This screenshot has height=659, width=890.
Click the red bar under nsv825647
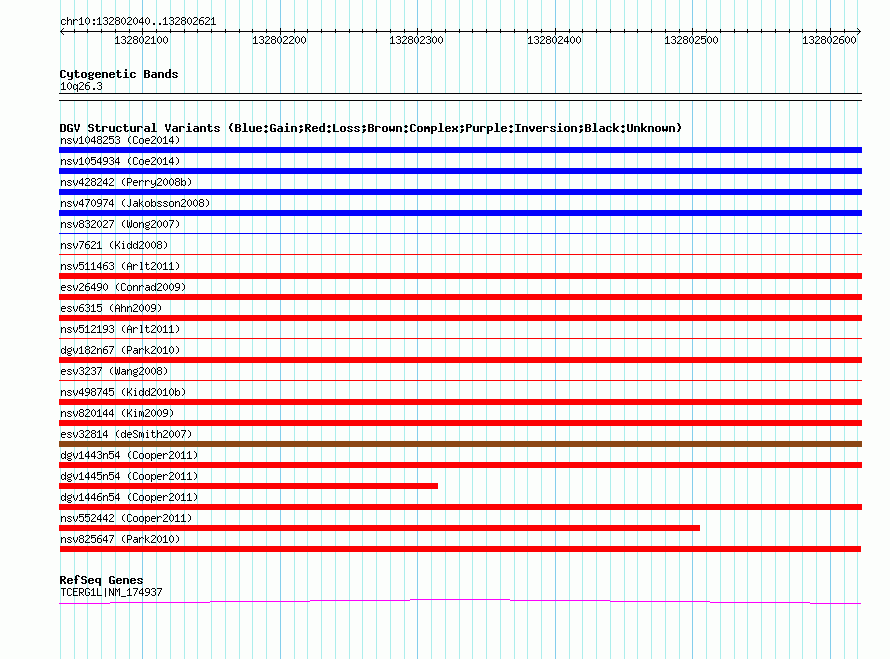460,549
